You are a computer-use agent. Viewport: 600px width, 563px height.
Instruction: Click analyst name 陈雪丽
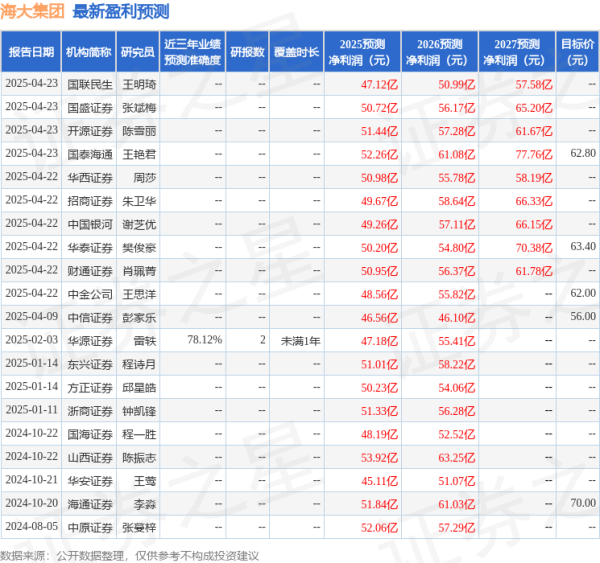[x=139, y=131]
